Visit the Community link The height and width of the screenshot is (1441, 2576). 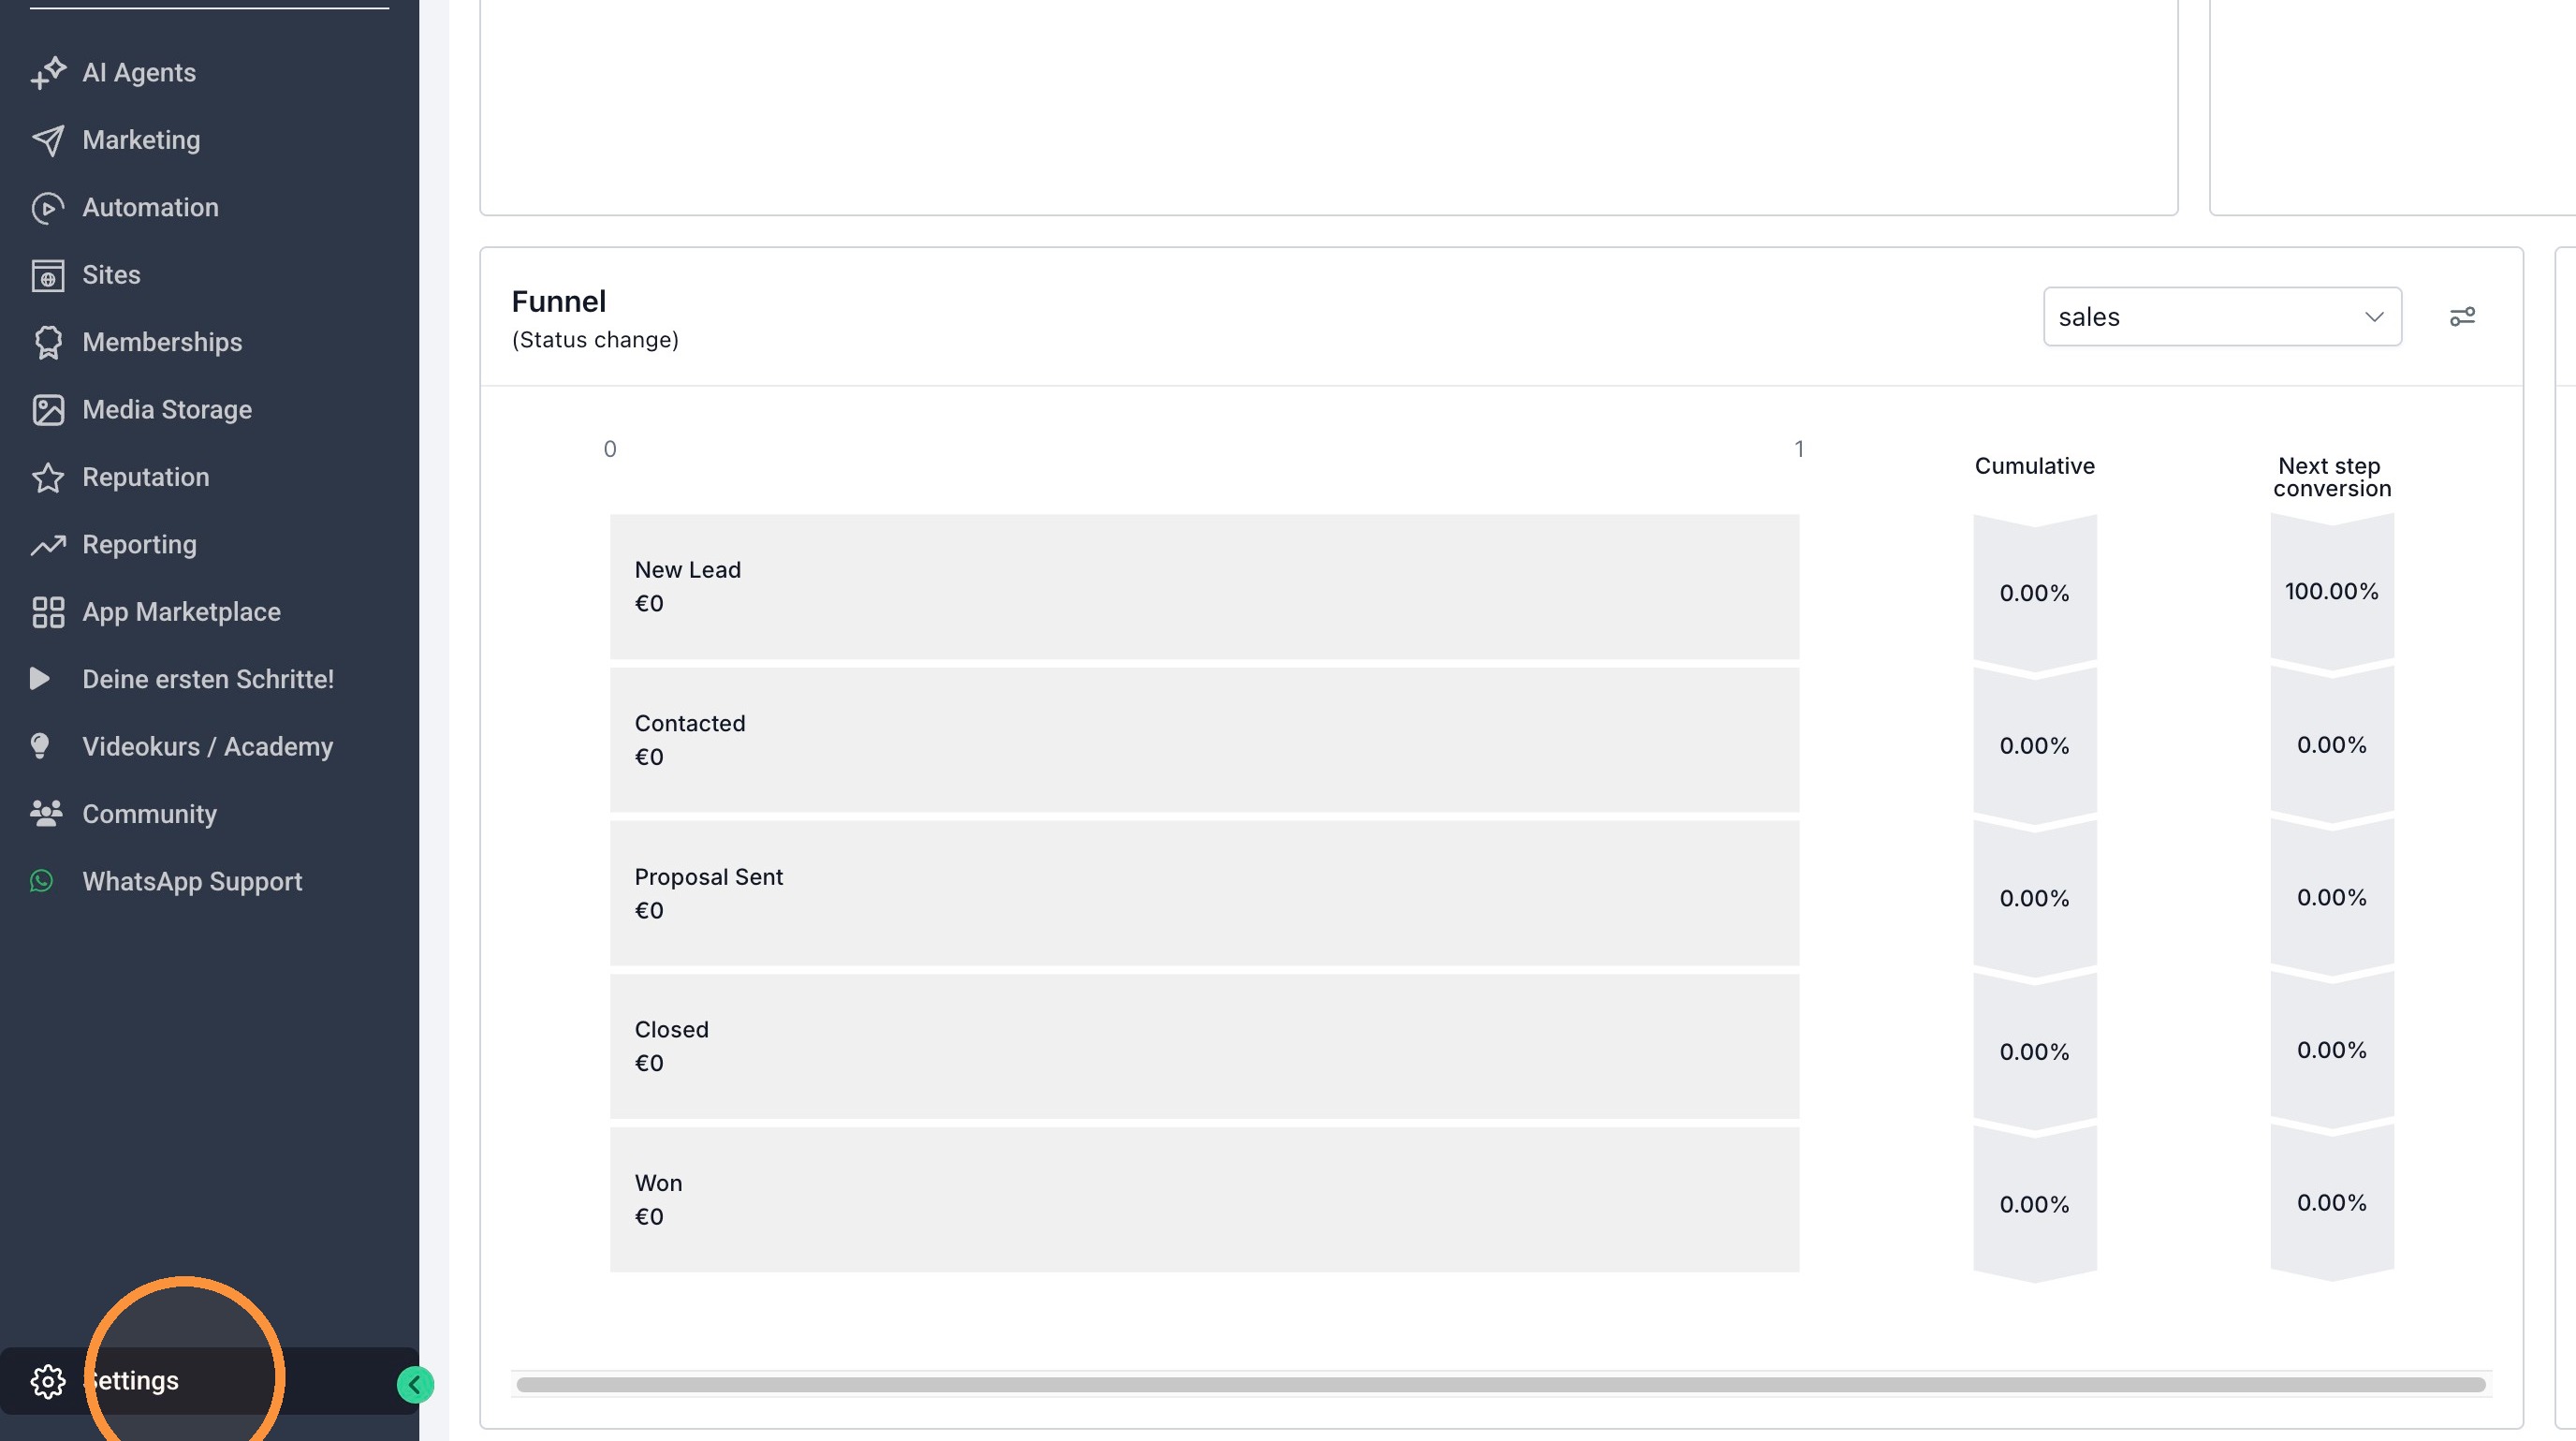149,813
